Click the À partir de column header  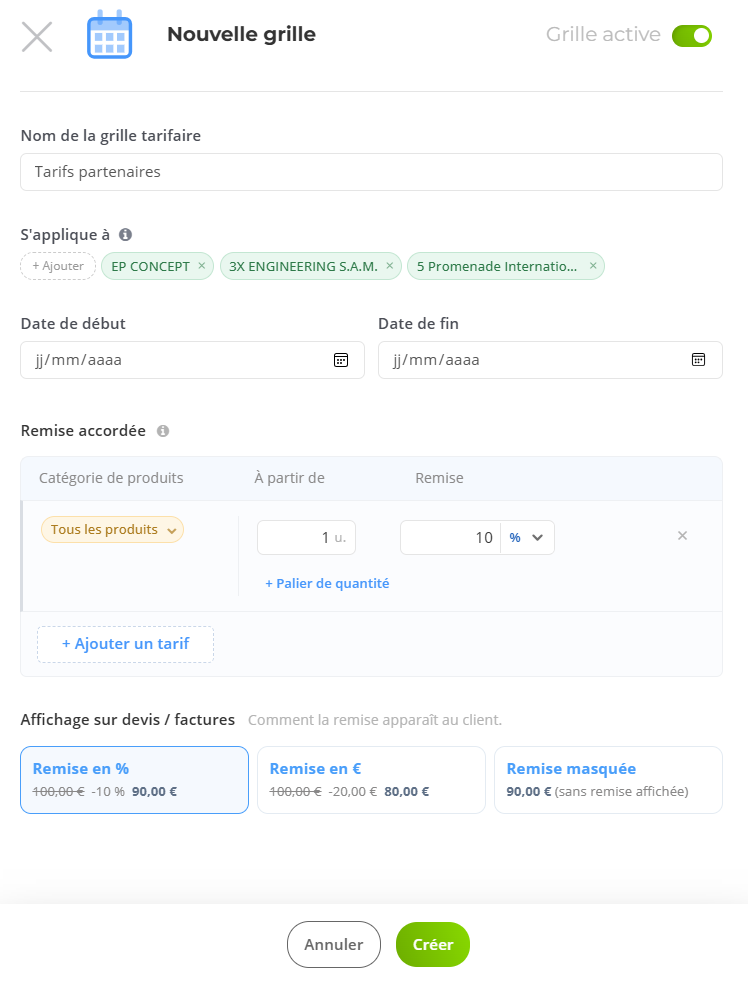(x=289, y=478)
